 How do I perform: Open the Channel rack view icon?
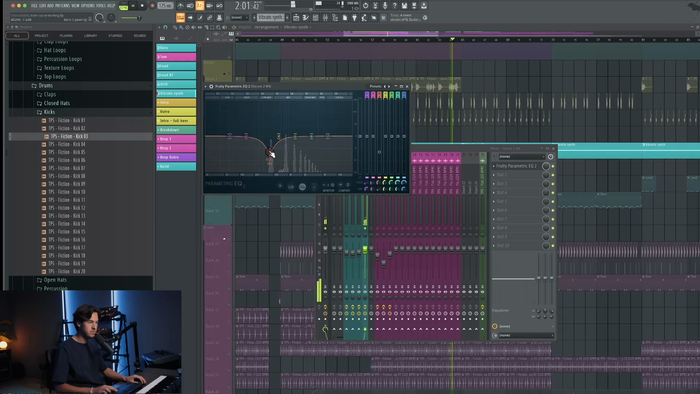coord(316,17)
